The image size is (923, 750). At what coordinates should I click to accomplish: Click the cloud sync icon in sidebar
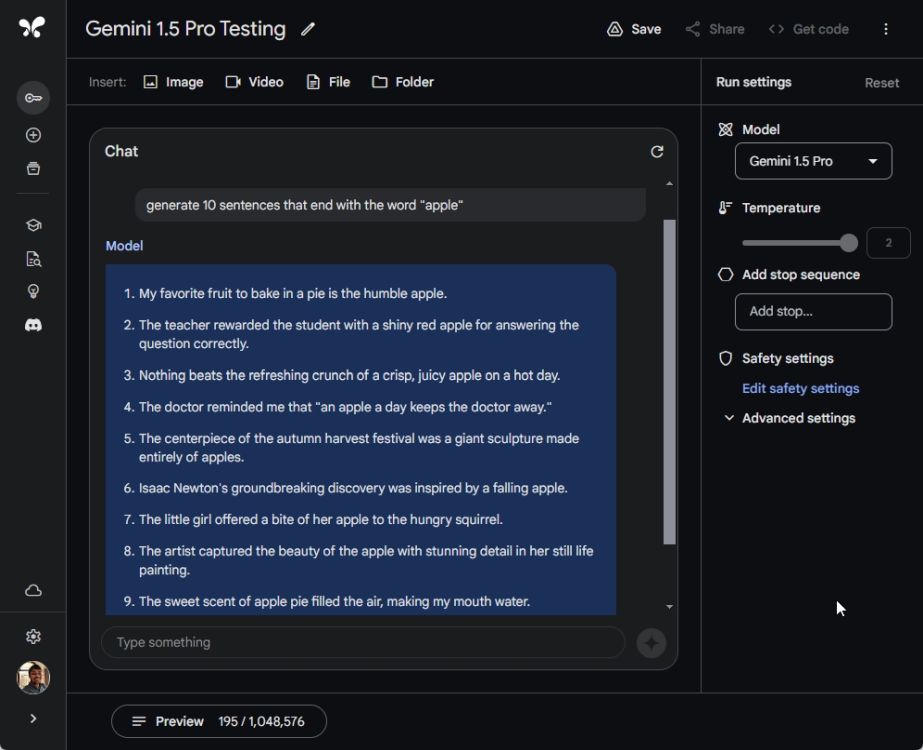[33, 590]
